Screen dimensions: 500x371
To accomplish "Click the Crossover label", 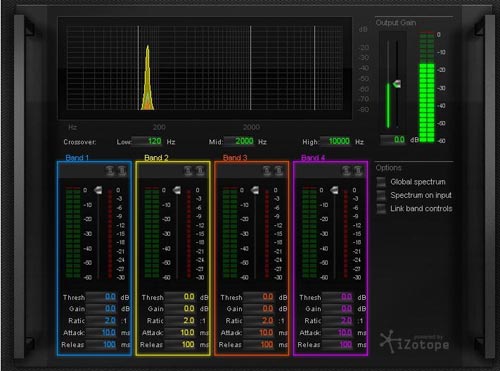I will (x=80, y=142).
